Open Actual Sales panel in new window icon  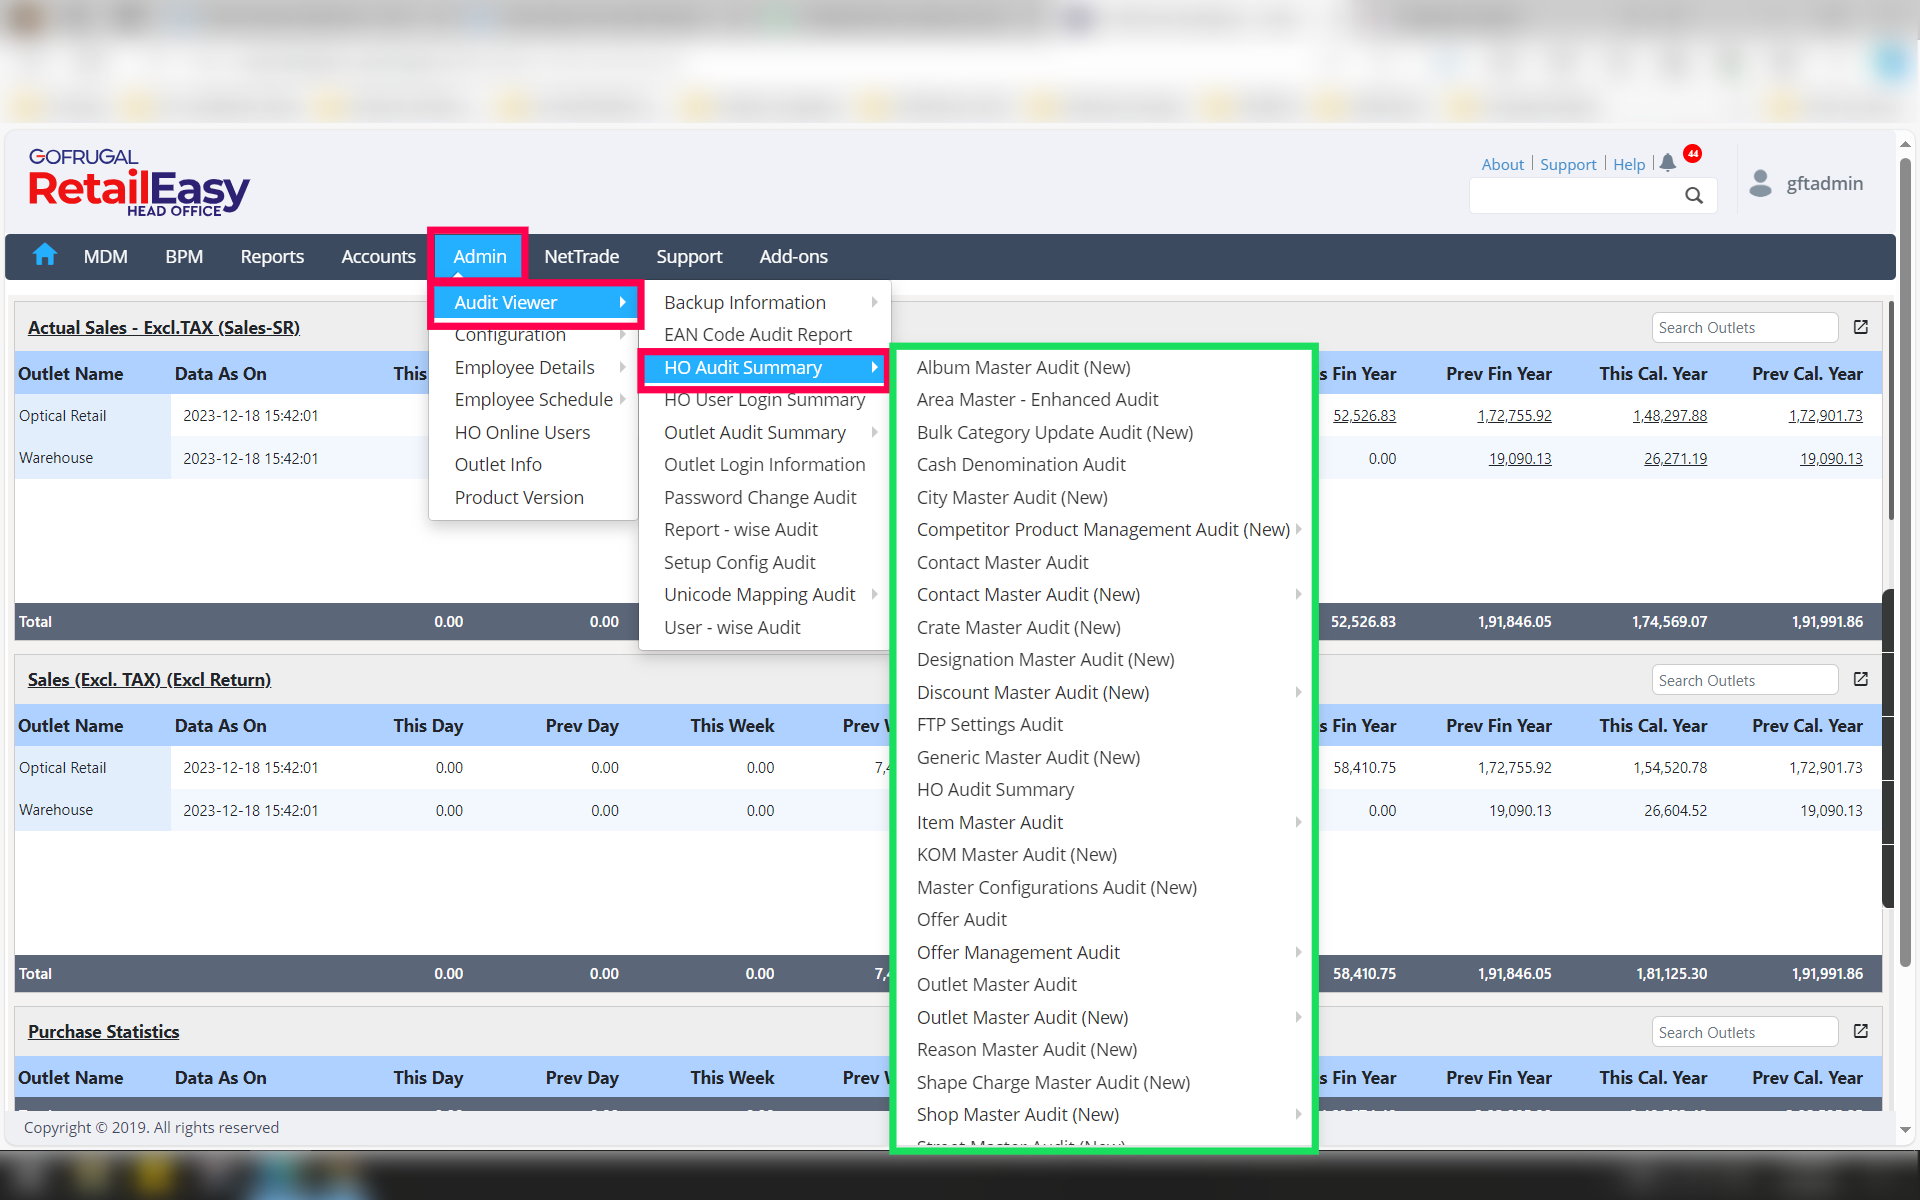click(x=1861, y=327)
